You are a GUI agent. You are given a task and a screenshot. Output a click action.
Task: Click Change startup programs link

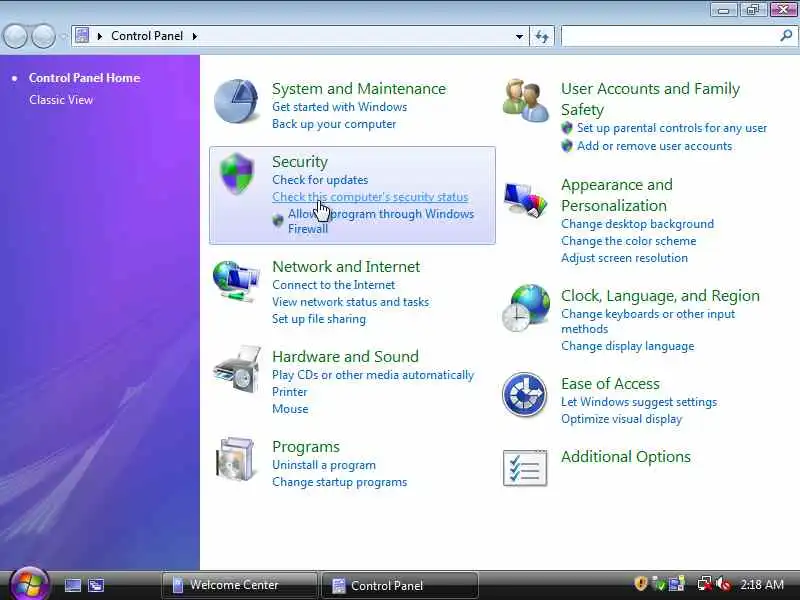click(339, 482)
